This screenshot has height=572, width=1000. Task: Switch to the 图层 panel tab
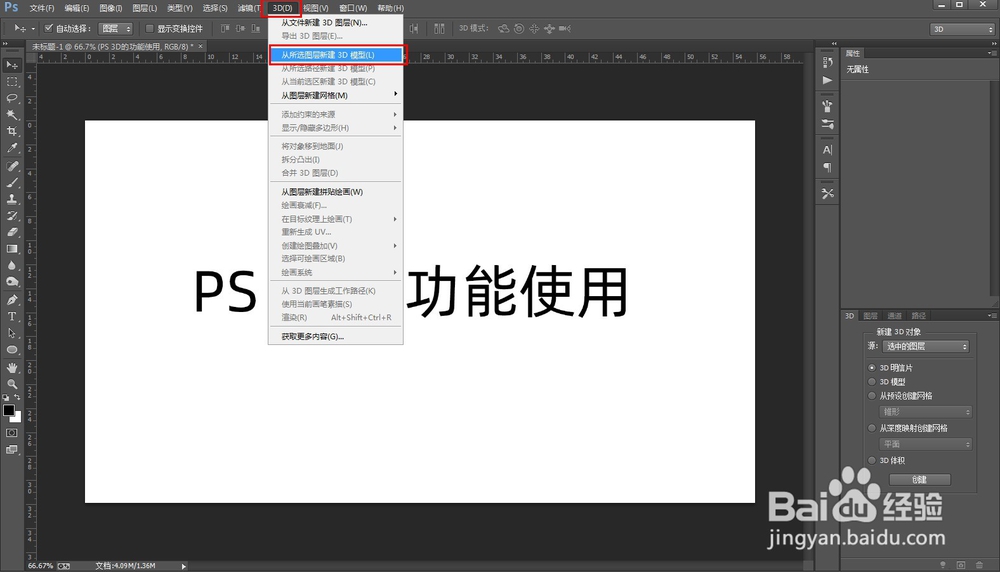click(x=871, y=316)
